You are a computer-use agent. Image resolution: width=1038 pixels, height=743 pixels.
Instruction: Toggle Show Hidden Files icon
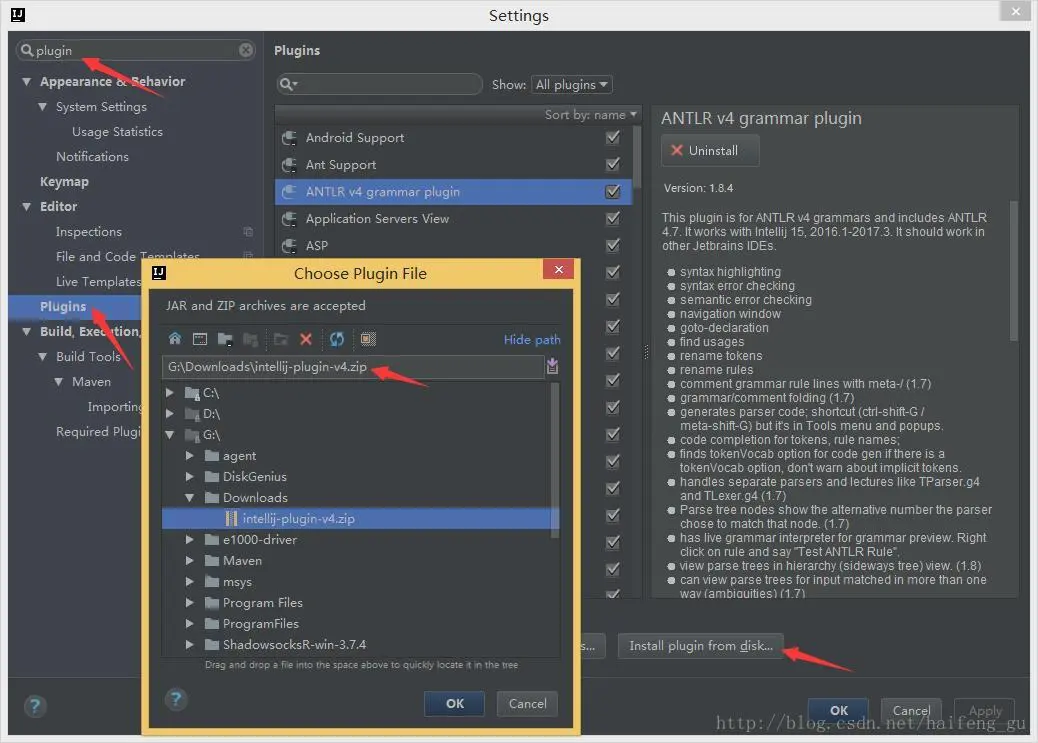point(368,339)
